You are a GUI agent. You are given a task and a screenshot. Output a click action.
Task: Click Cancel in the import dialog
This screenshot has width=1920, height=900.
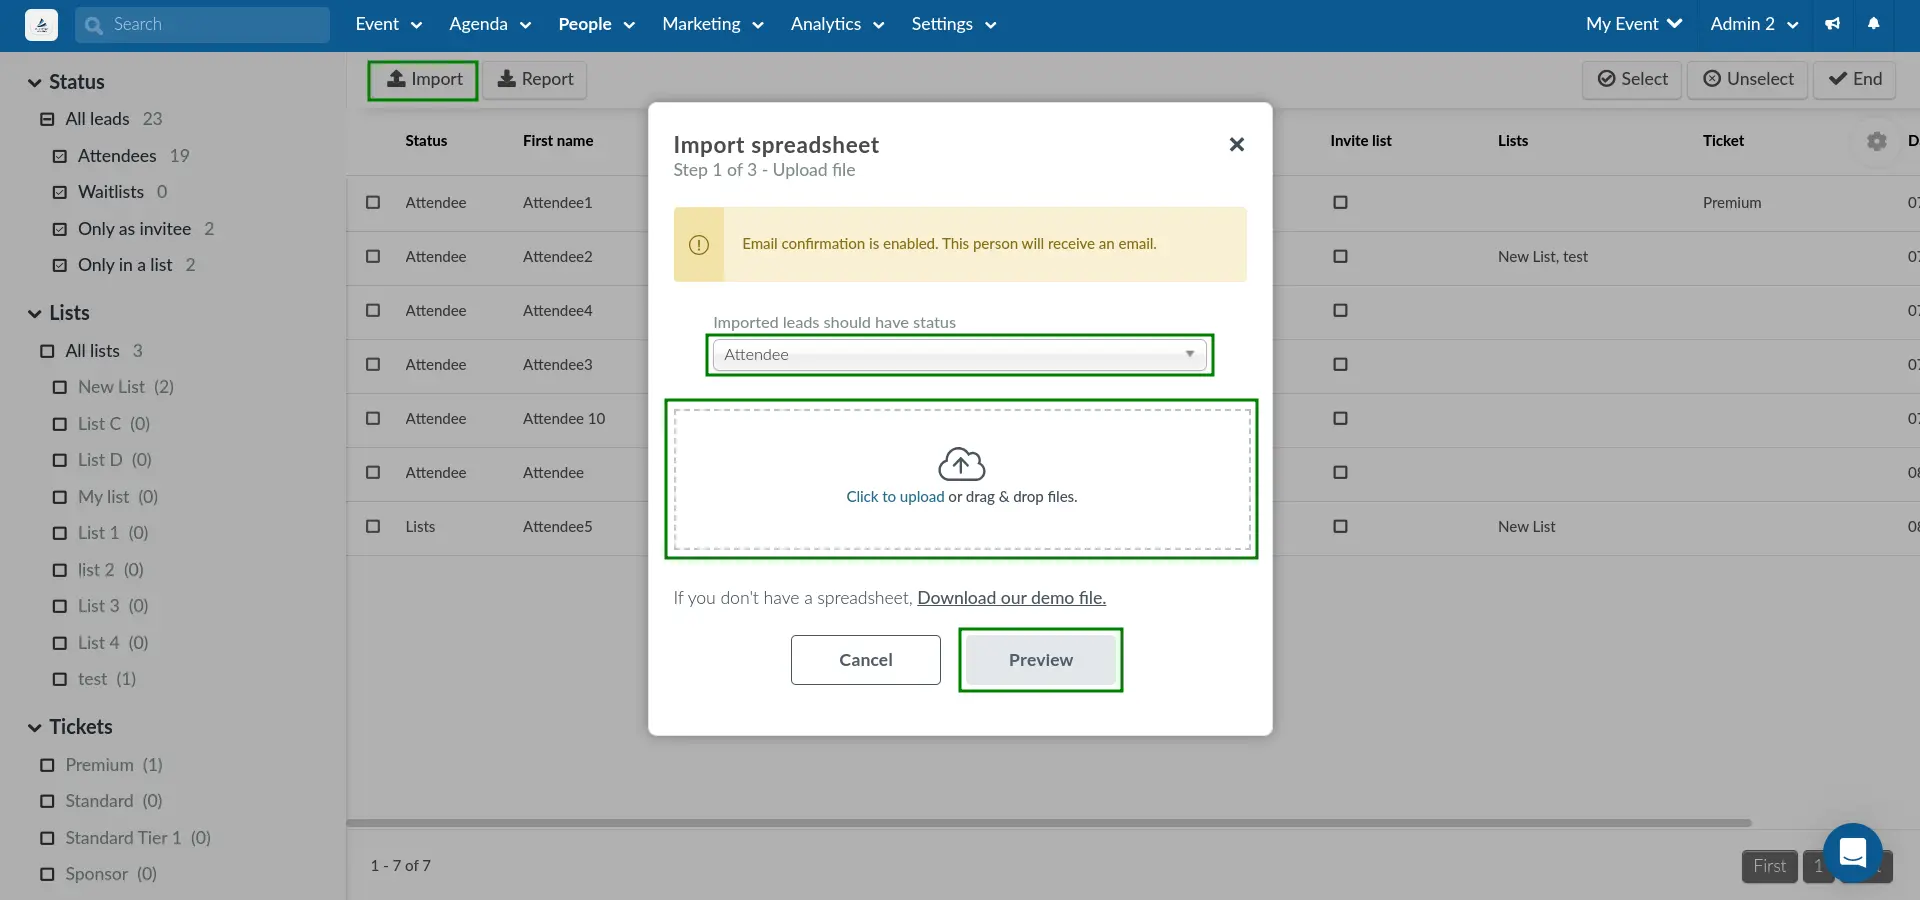866,660
